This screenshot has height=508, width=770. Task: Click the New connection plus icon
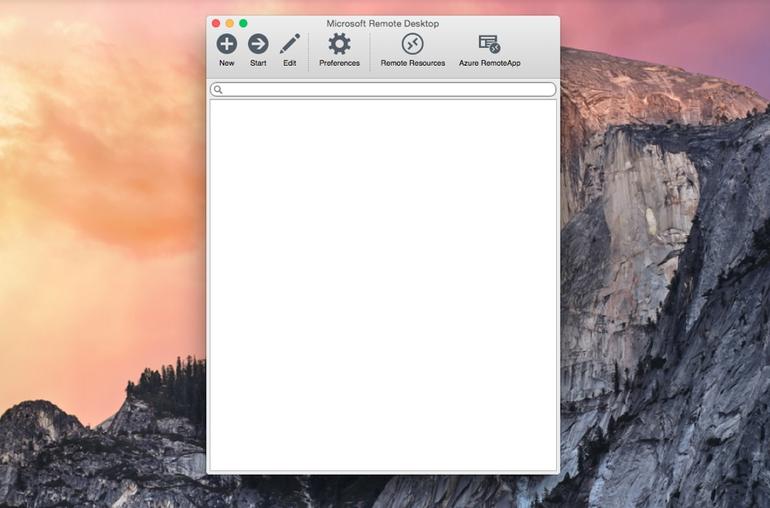tap(226, 44)
